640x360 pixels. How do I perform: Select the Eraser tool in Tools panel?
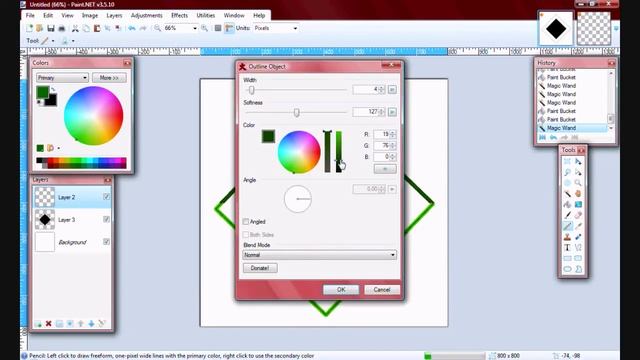(578, 215)
